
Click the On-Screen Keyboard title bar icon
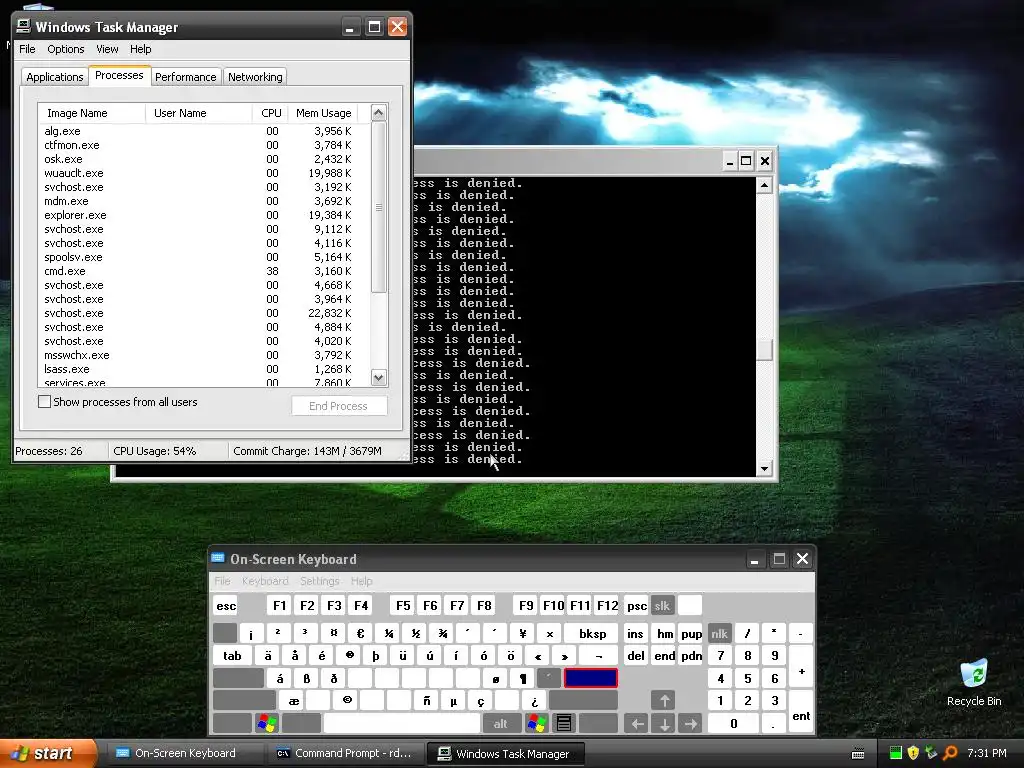pyautogui.click(x=218, y=558)
